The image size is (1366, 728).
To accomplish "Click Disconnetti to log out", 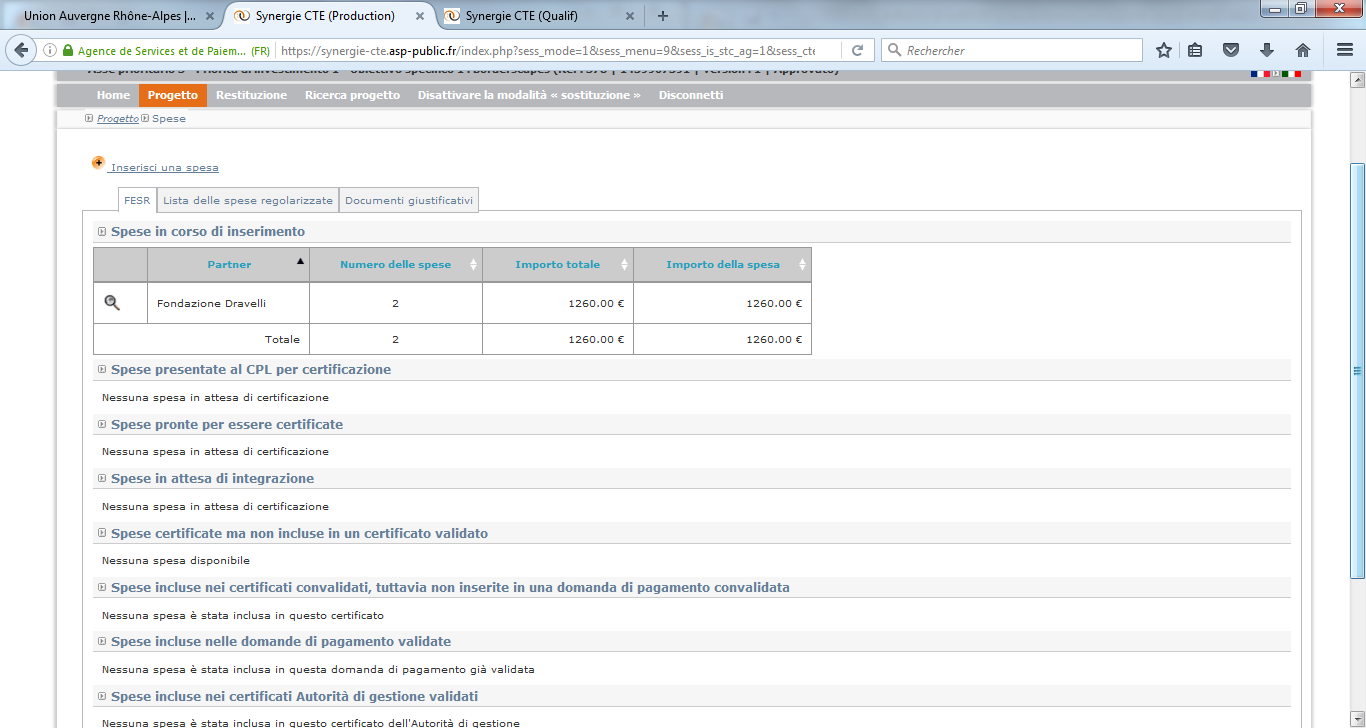I will (x=690, y=95).
